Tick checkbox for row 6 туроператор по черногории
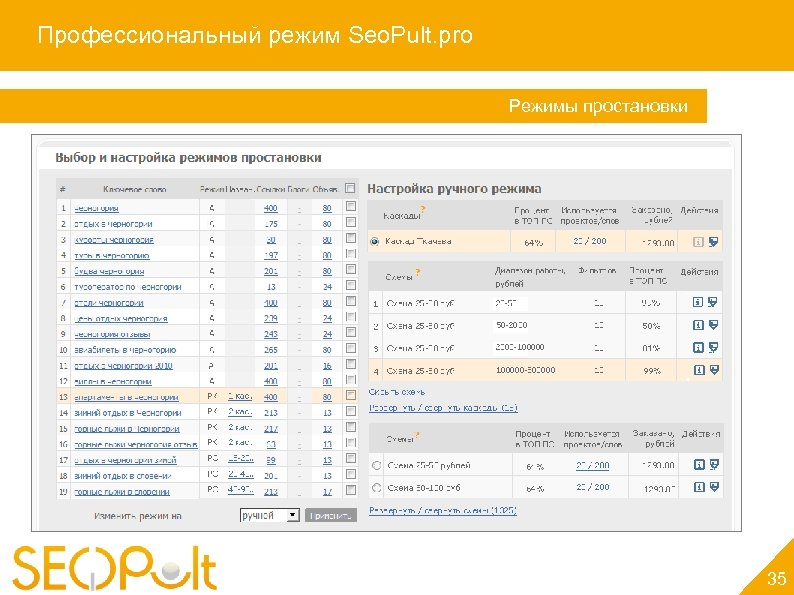Viewport: 794px width, 595px height. [x=350, y=285]
